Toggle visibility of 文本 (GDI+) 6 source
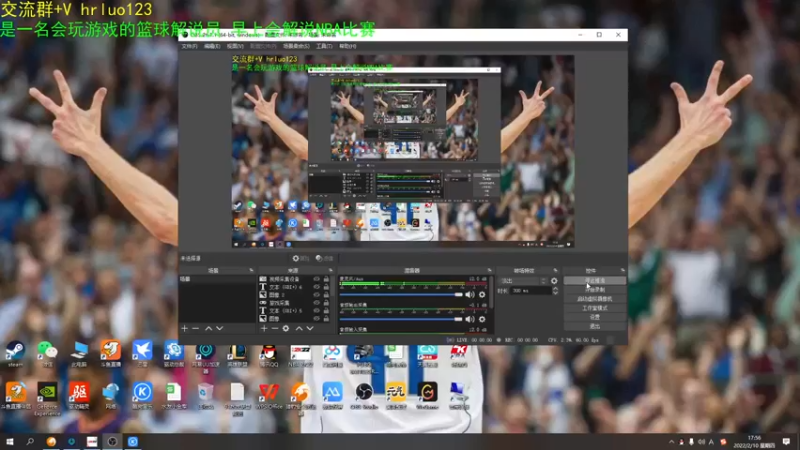The width and height of the screenshot is (800, 450). (x=316, y=287)
